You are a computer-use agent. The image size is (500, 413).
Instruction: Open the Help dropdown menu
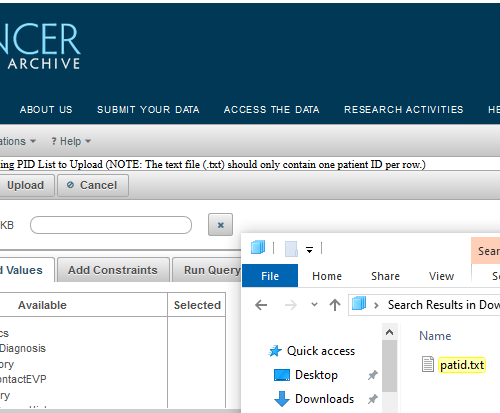tap(71, 141)
